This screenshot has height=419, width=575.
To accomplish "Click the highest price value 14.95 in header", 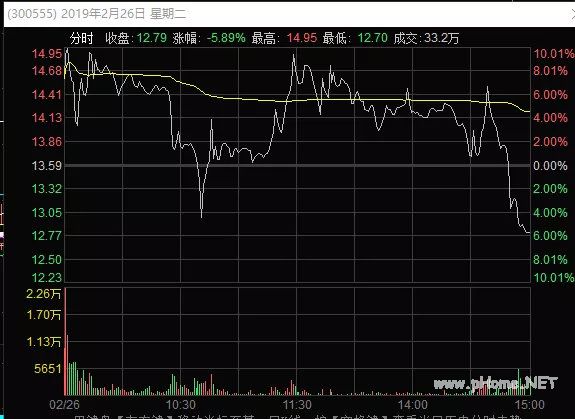I will pos(302,38).
